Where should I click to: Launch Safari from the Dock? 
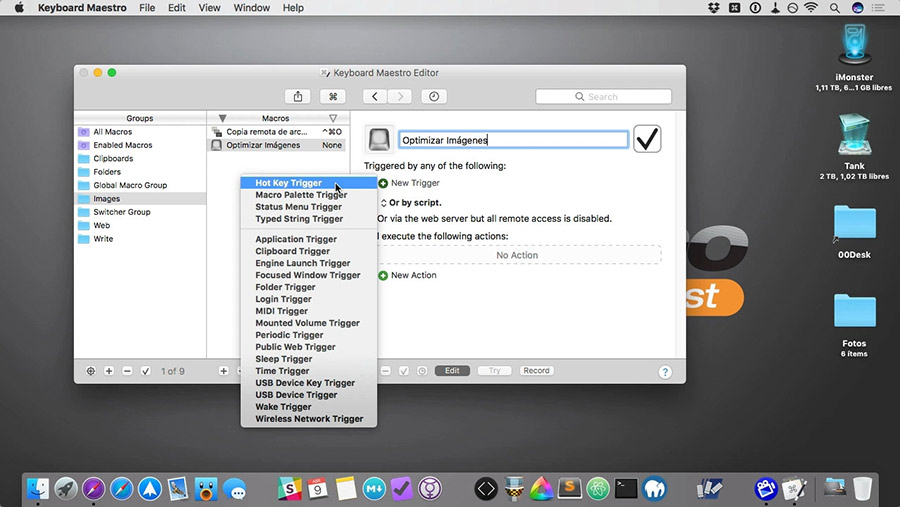(122, 489)
